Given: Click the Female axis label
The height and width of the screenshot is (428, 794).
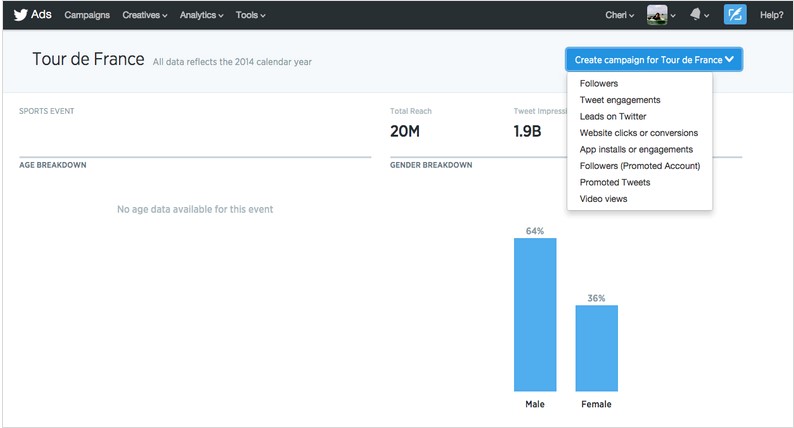Looking at the screenshot, I should (x=597, y=404).
